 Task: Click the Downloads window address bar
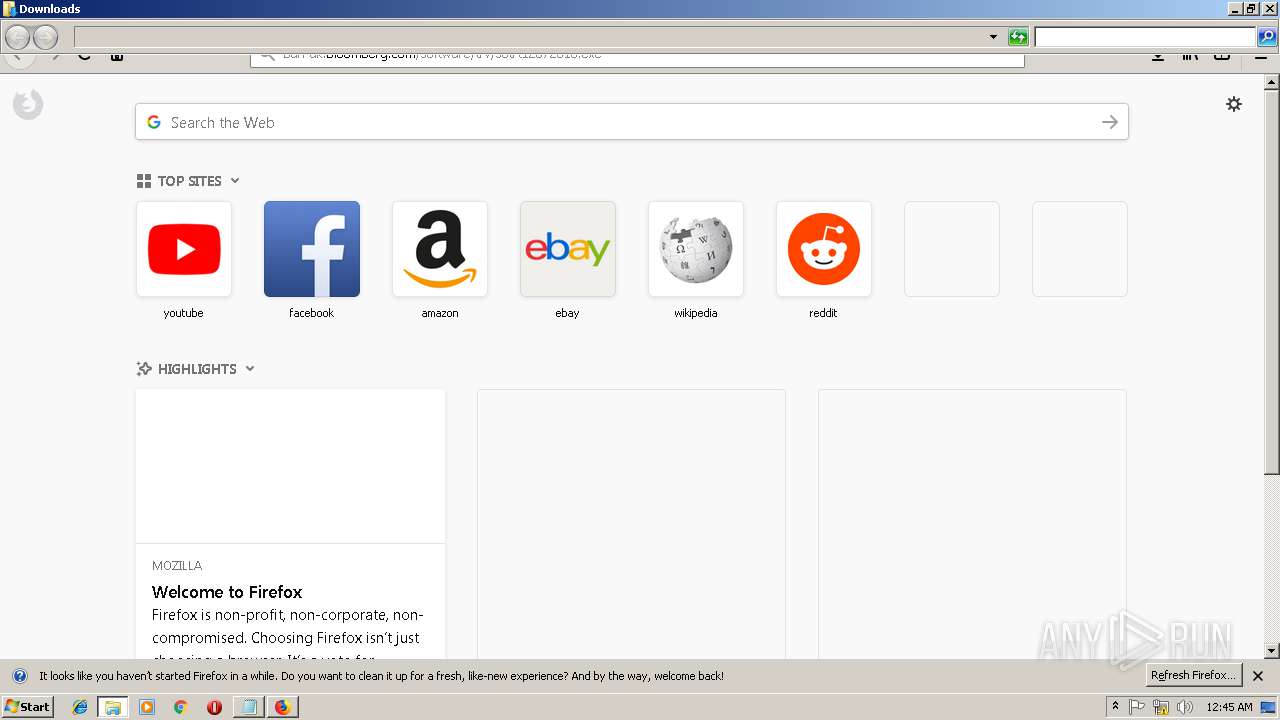coord(530,37)
